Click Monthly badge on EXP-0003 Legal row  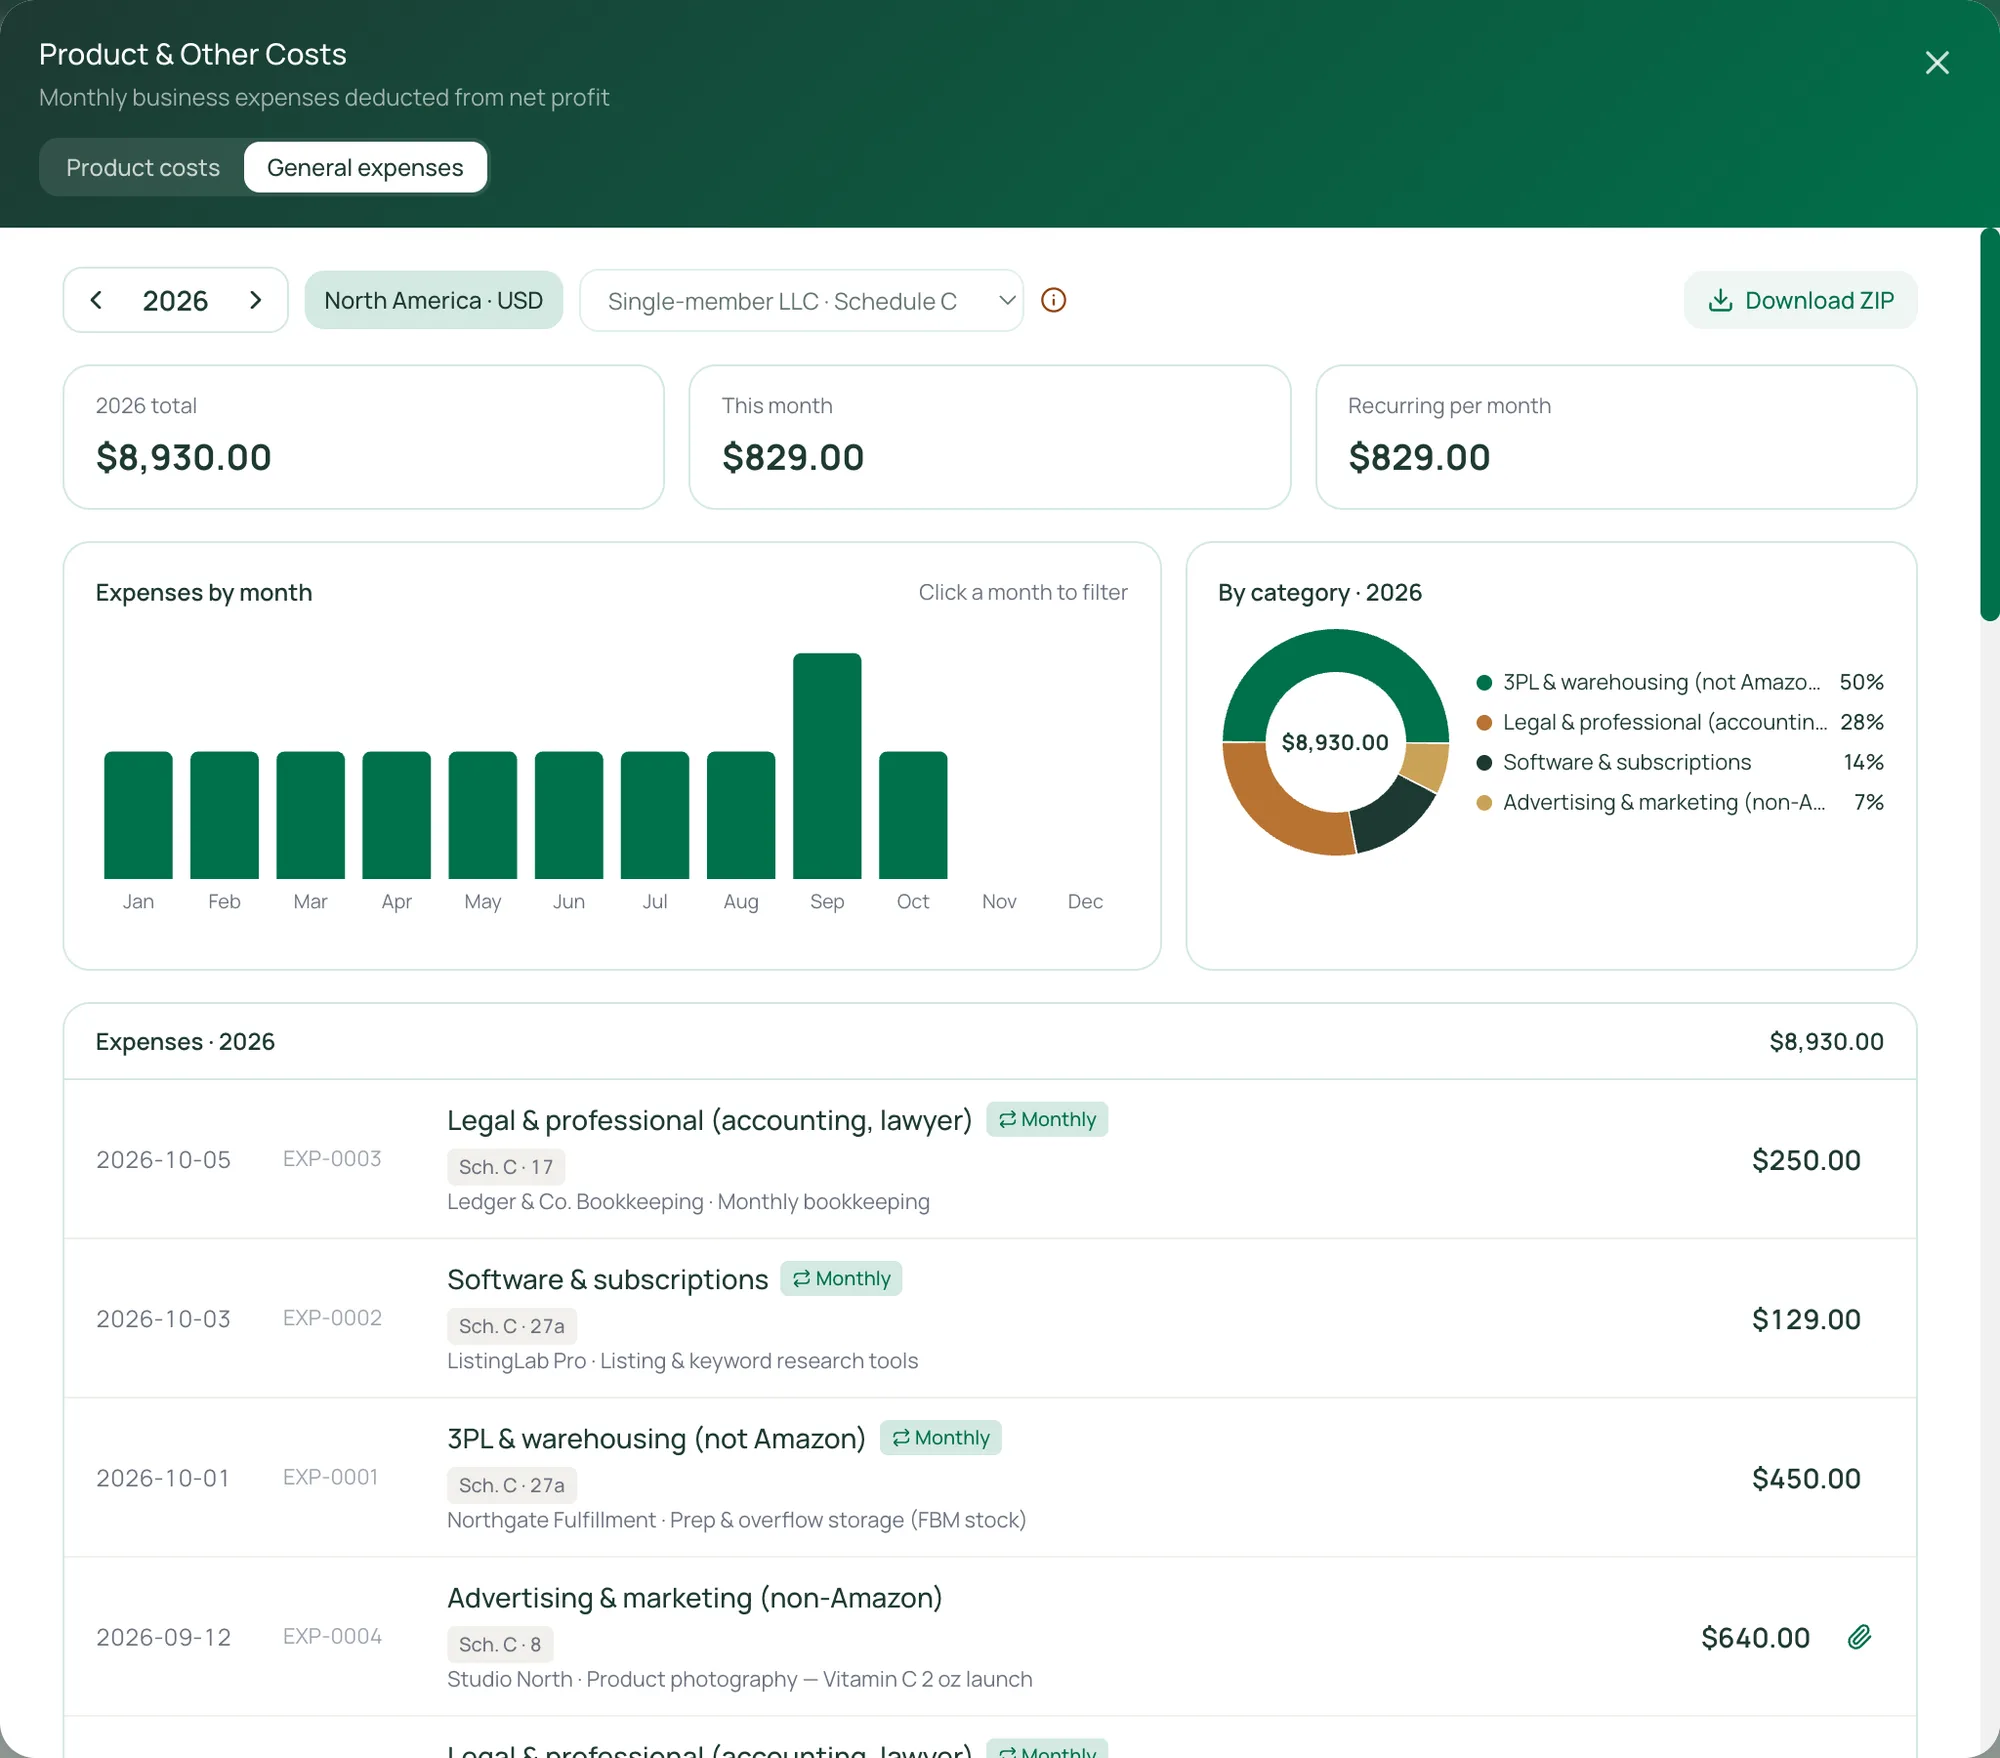tap(1047, 1119)
